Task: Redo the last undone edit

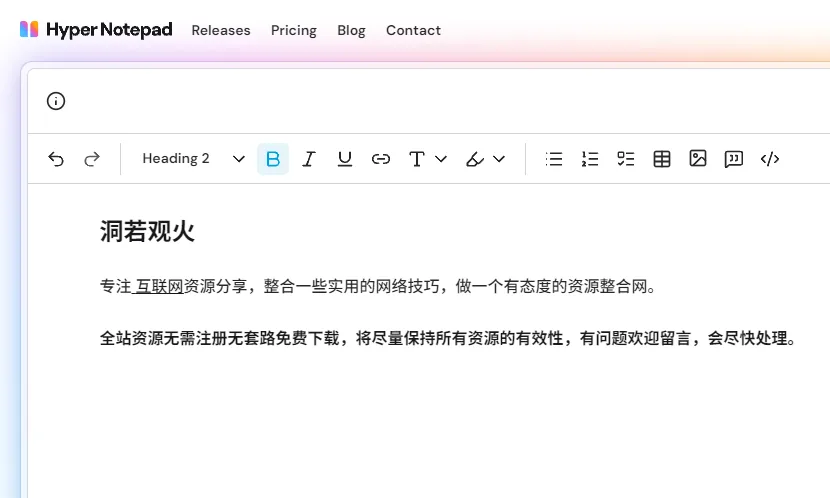Action: click(92, 159)
